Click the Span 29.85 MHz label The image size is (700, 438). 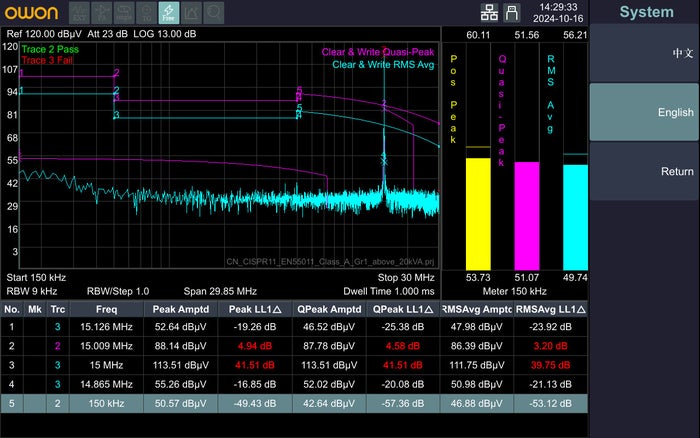pos(220,292)
